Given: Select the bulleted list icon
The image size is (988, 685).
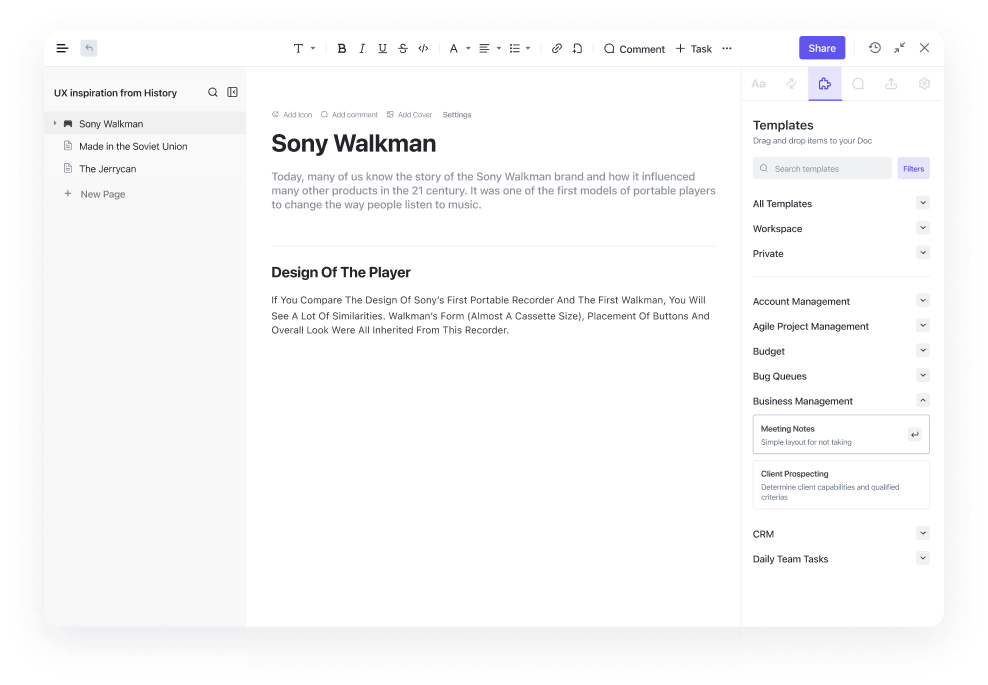Looking at the screenshot, I should click(515, 49).
